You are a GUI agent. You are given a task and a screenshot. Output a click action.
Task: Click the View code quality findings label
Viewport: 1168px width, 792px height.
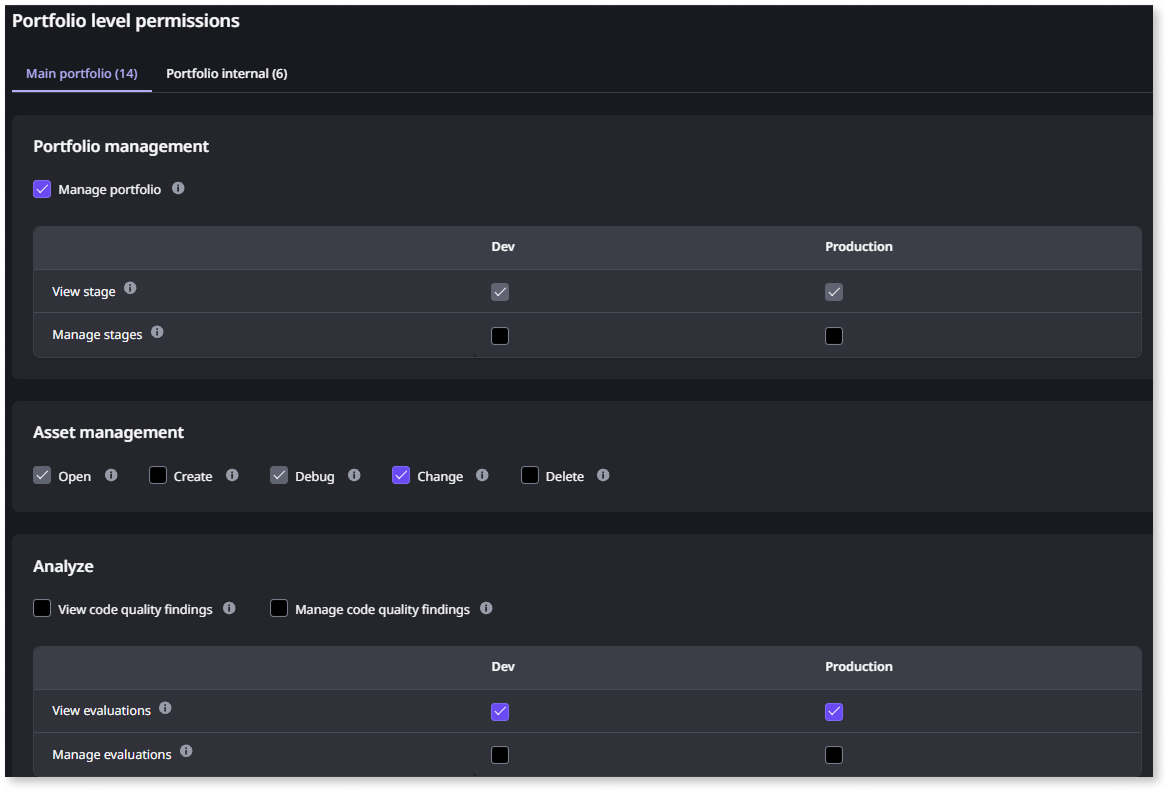[x=135, y=609]
